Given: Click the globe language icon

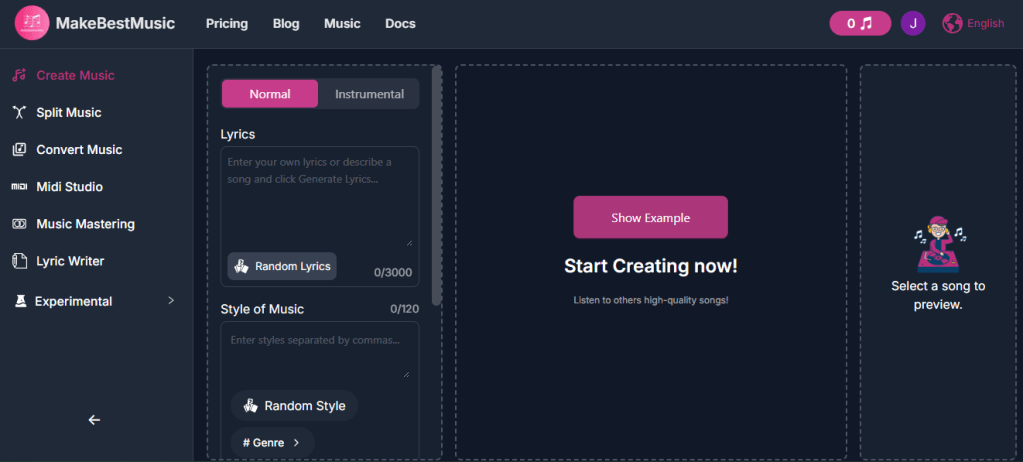Looking at the screenshot, I should point(952,23).
